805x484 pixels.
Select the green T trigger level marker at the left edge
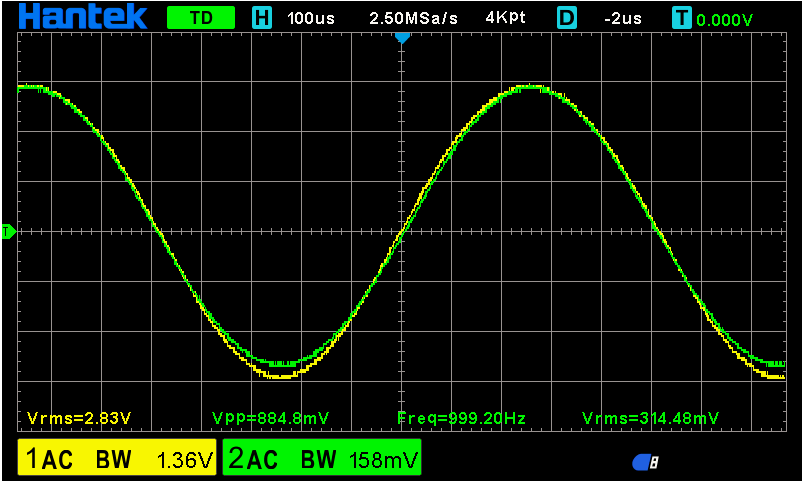[8, 232]
